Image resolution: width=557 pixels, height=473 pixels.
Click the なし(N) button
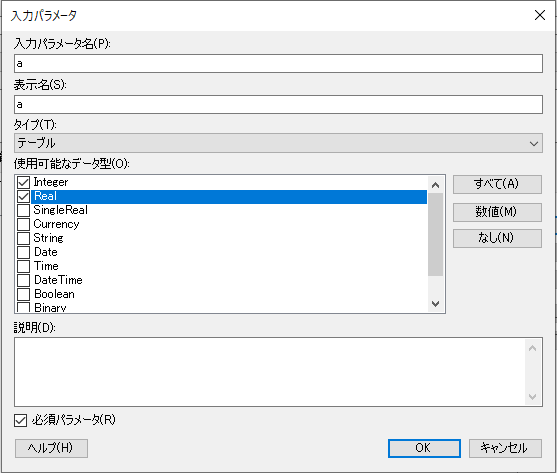[497, 238]
